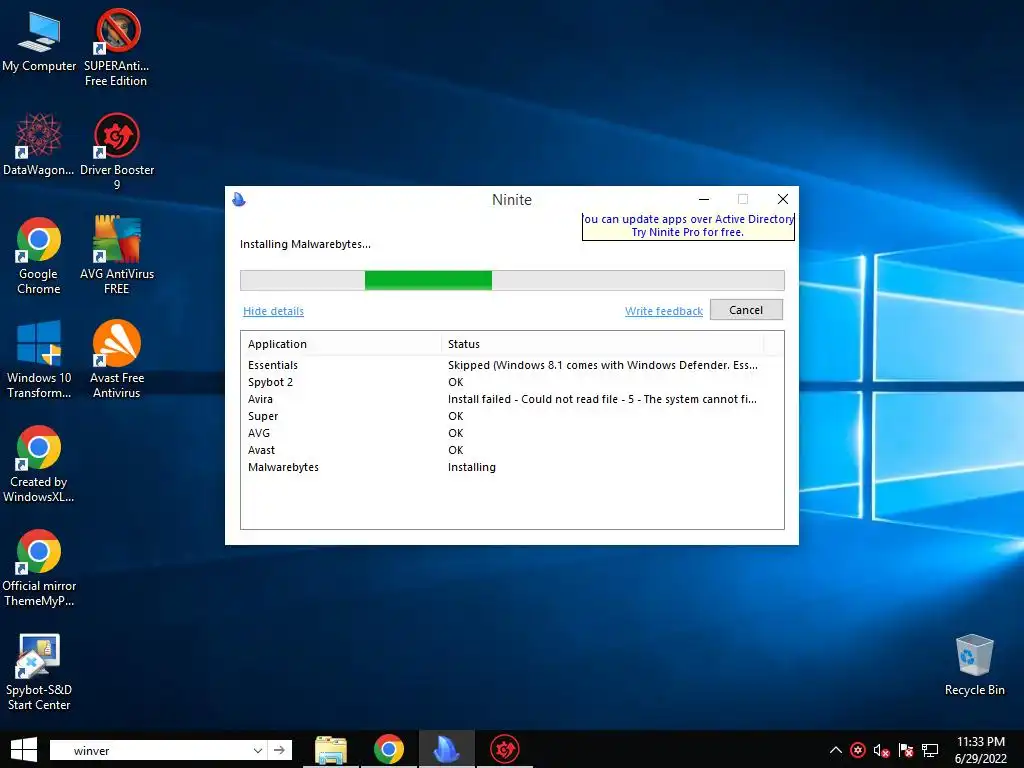The width and height of the screenshot is (1024, 768).
Task: Click the Application column header
Action: coord(341,344)
